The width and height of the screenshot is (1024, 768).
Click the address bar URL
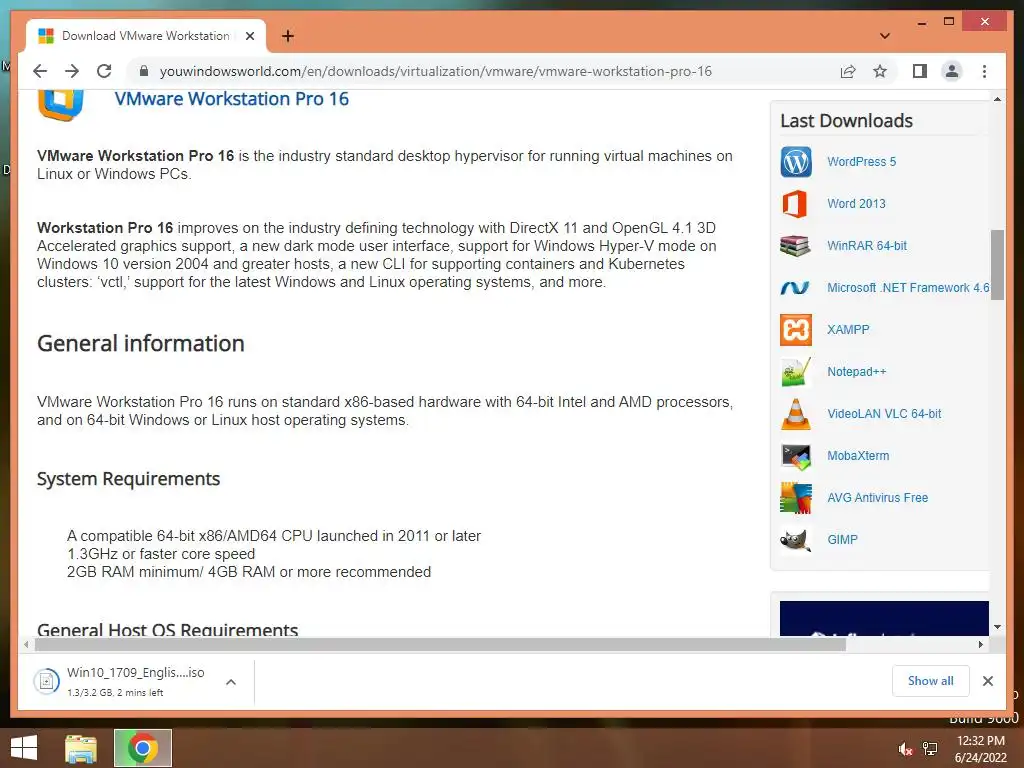click(436, 71)
